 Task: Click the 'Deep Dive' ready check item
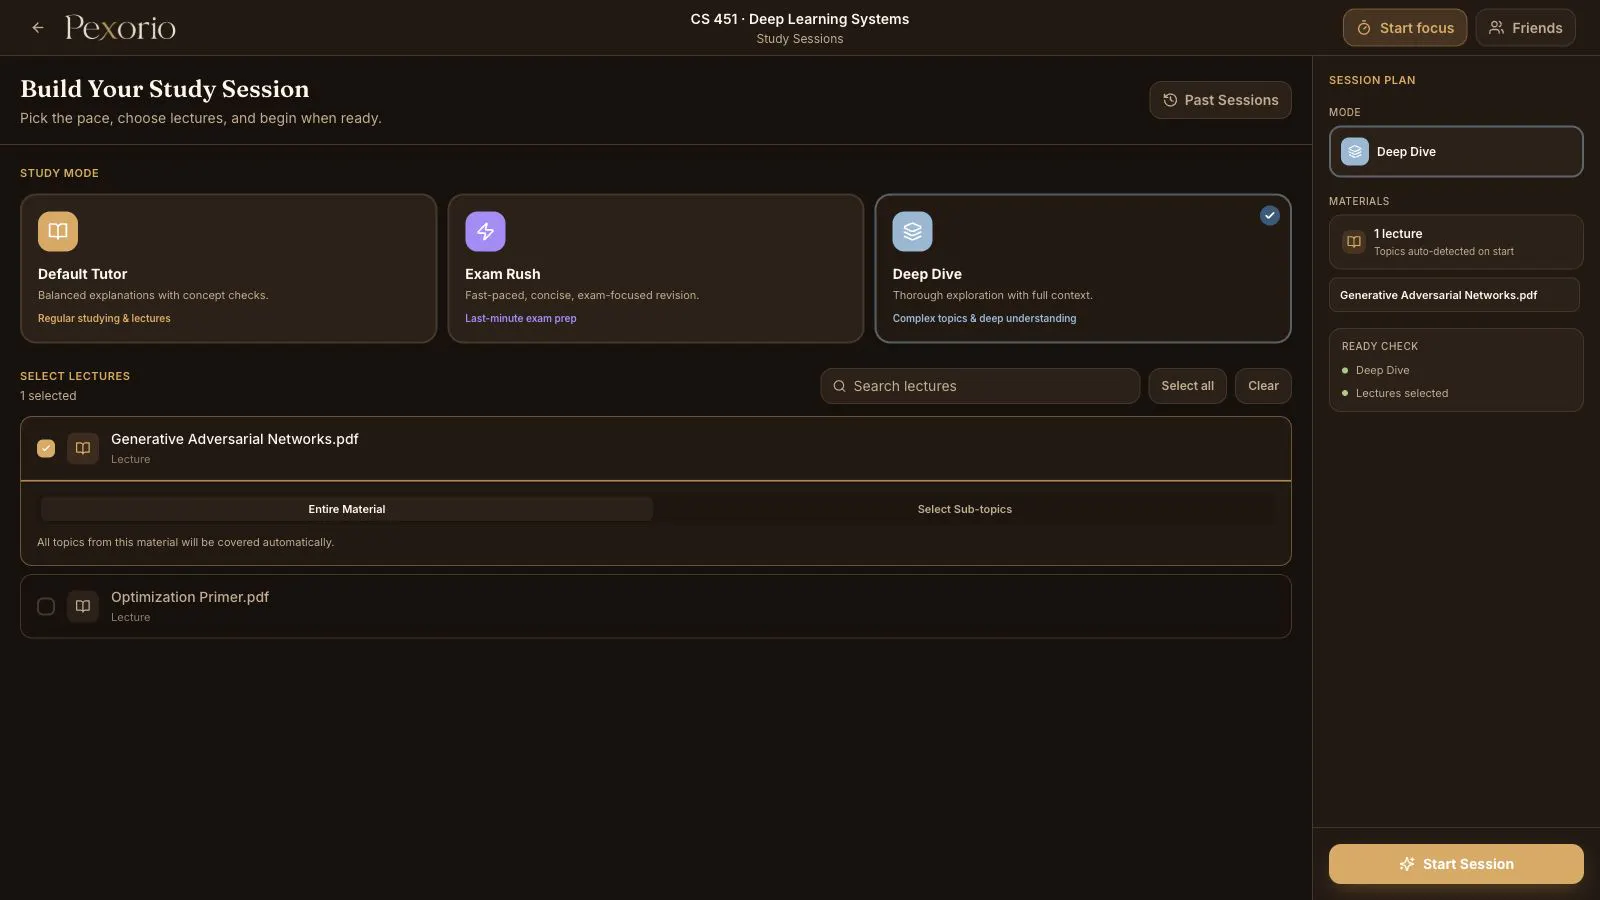[1382, 370]
